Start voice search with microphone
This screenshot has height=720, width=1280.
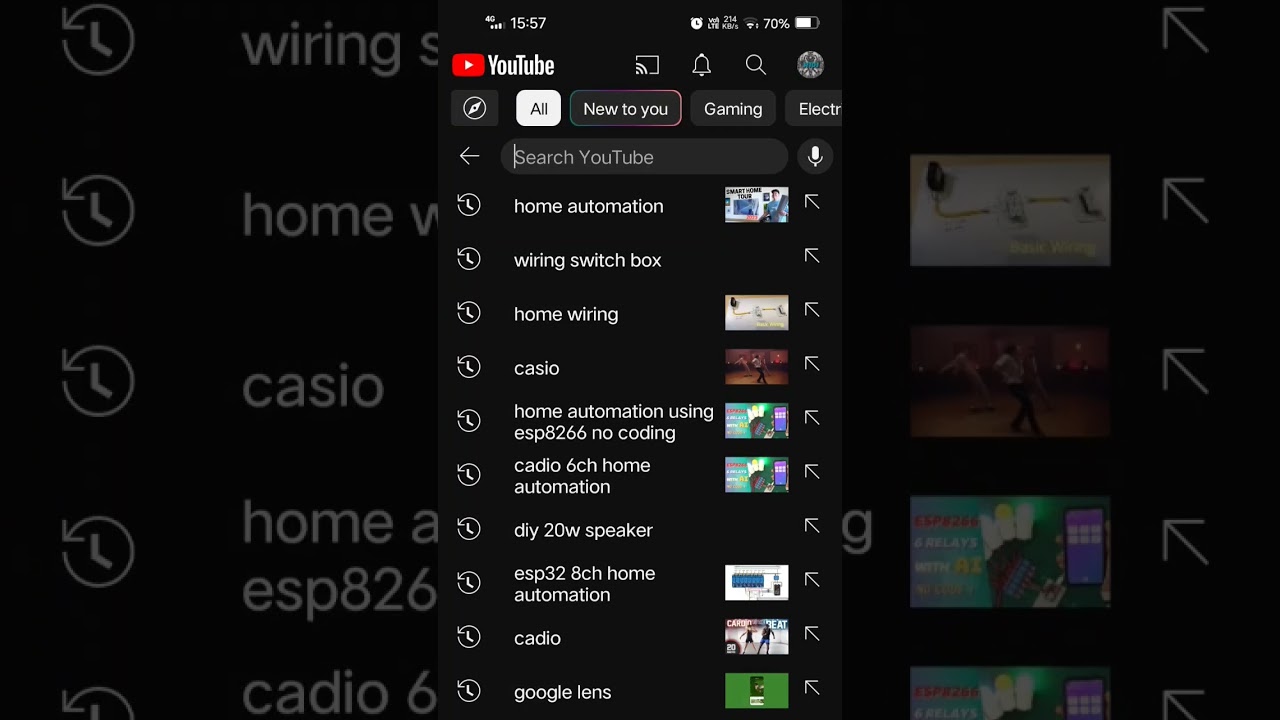click(x=815, y=157)
